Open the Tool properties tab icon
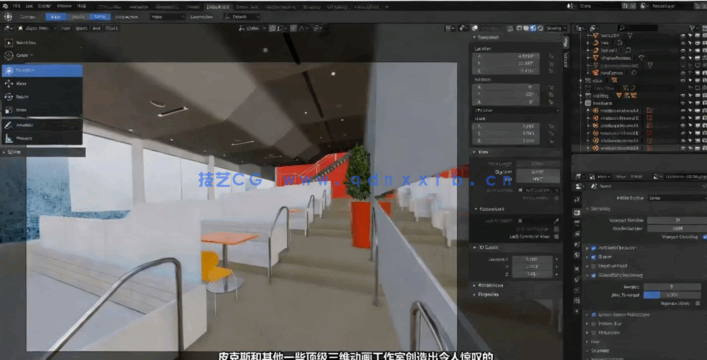The height and width of the screenshot is (360, 707). point(577,199)
